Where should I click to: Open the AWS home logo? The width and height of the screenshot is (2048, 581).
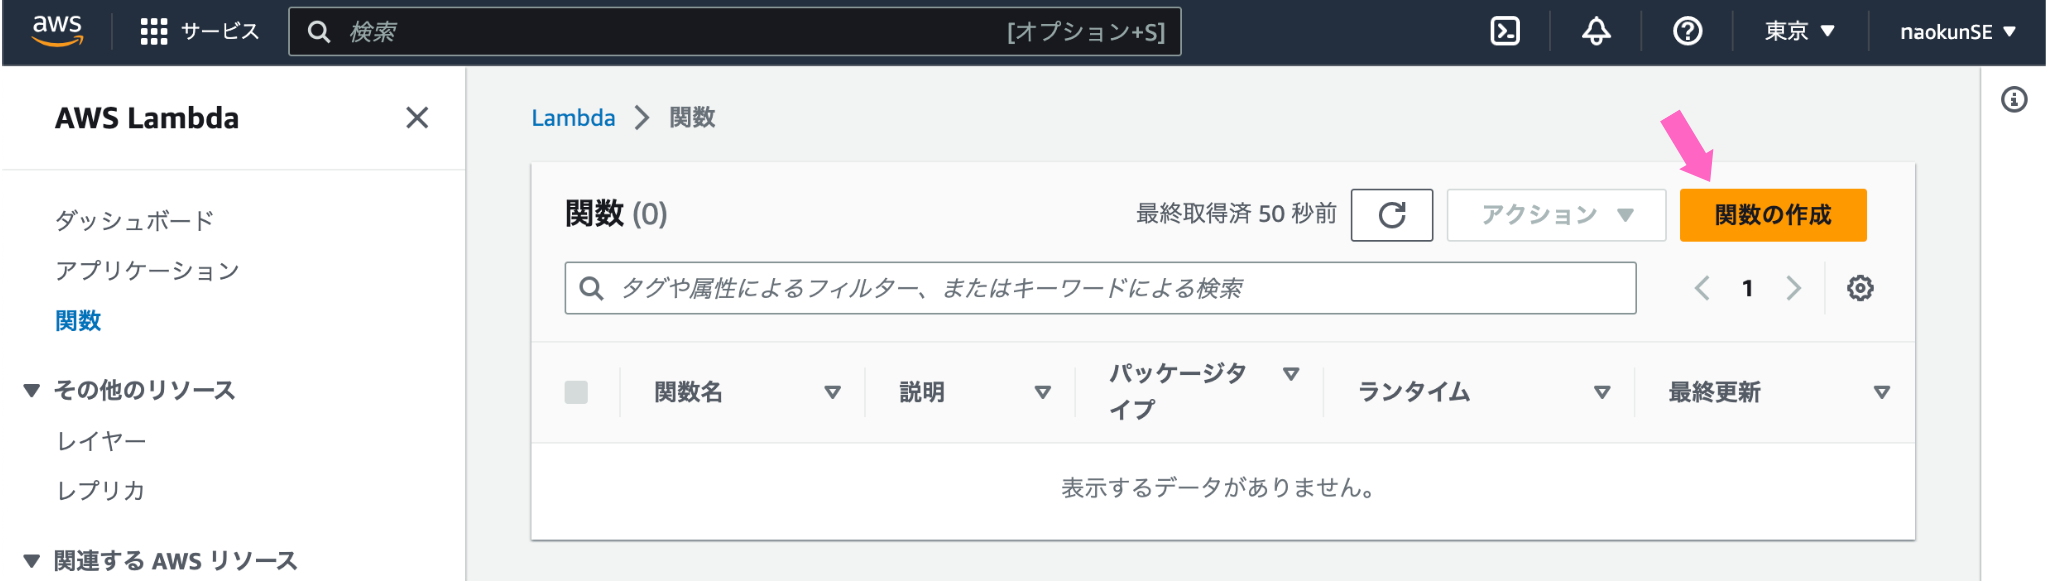(x=57, y=31)
